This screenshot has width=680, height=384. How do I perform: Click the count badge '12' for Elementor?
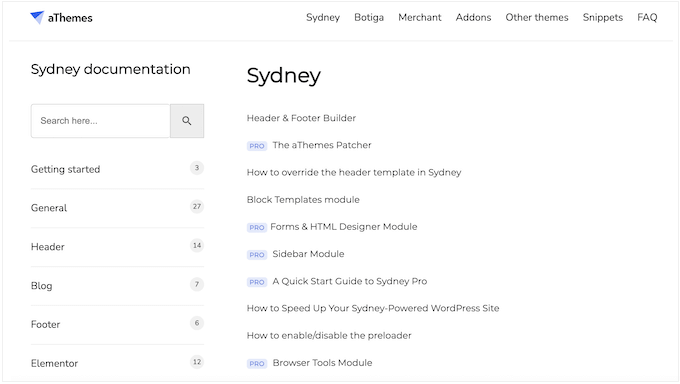197,362
